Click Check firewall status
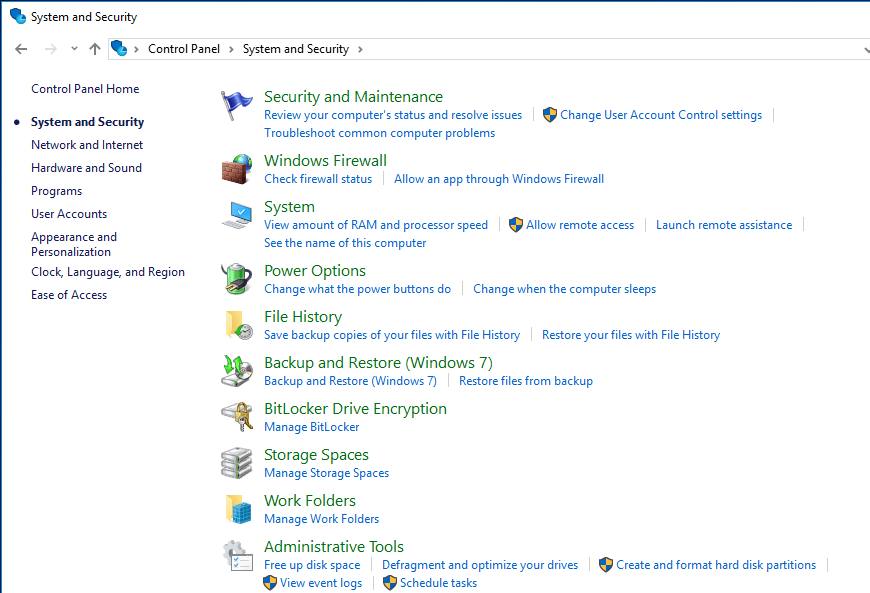The width and height of the screenshot is (870, 593). [x=318, y=179]
